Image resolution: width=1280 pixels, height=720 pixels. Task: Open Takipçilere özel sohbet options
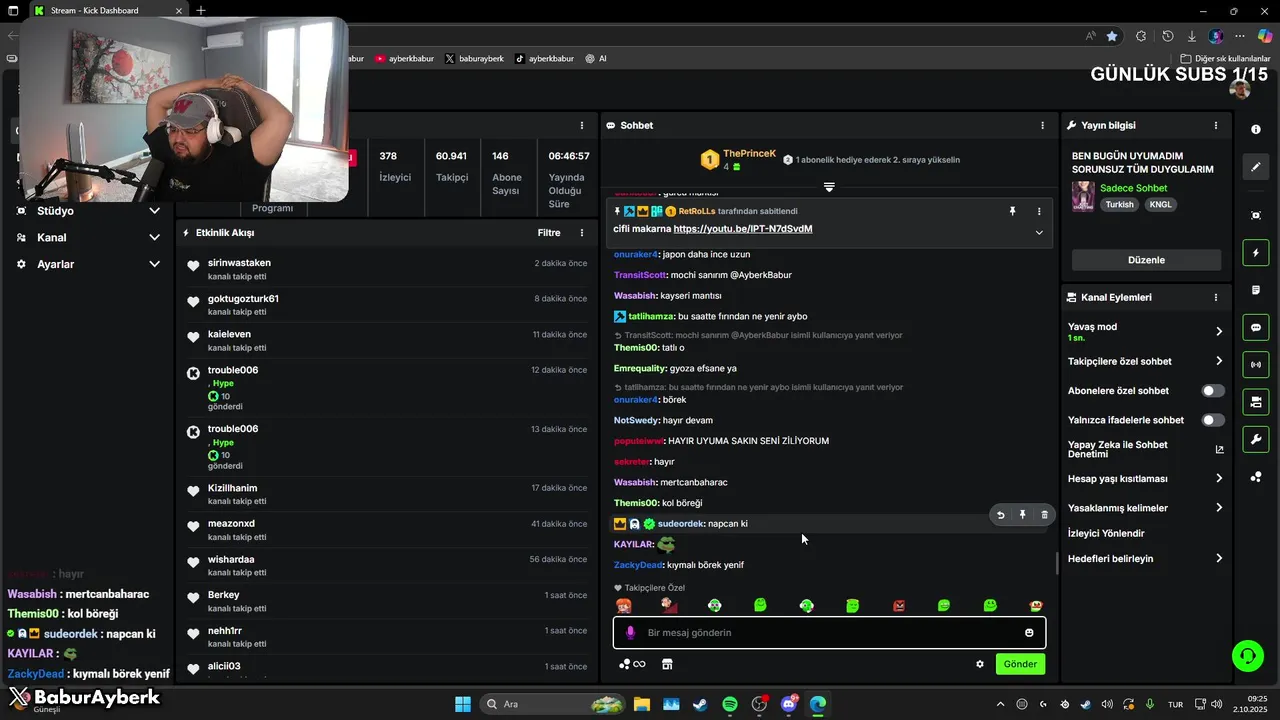point(1146,361)
